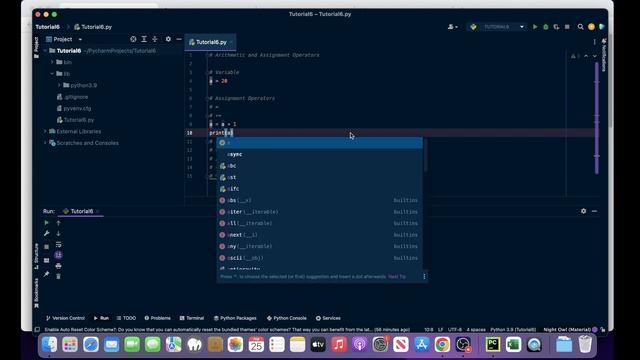The width and height of the screenshot is (640, 360).
Task: Open run configuration wrench in Run panel
Action: 47,233
